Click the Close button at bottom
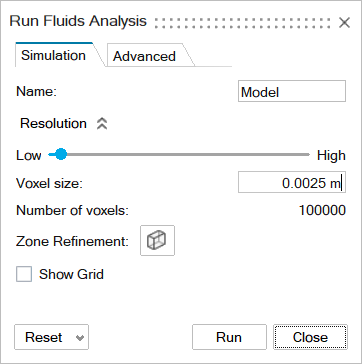The image size is (362, 364). [x=310, y=337]
